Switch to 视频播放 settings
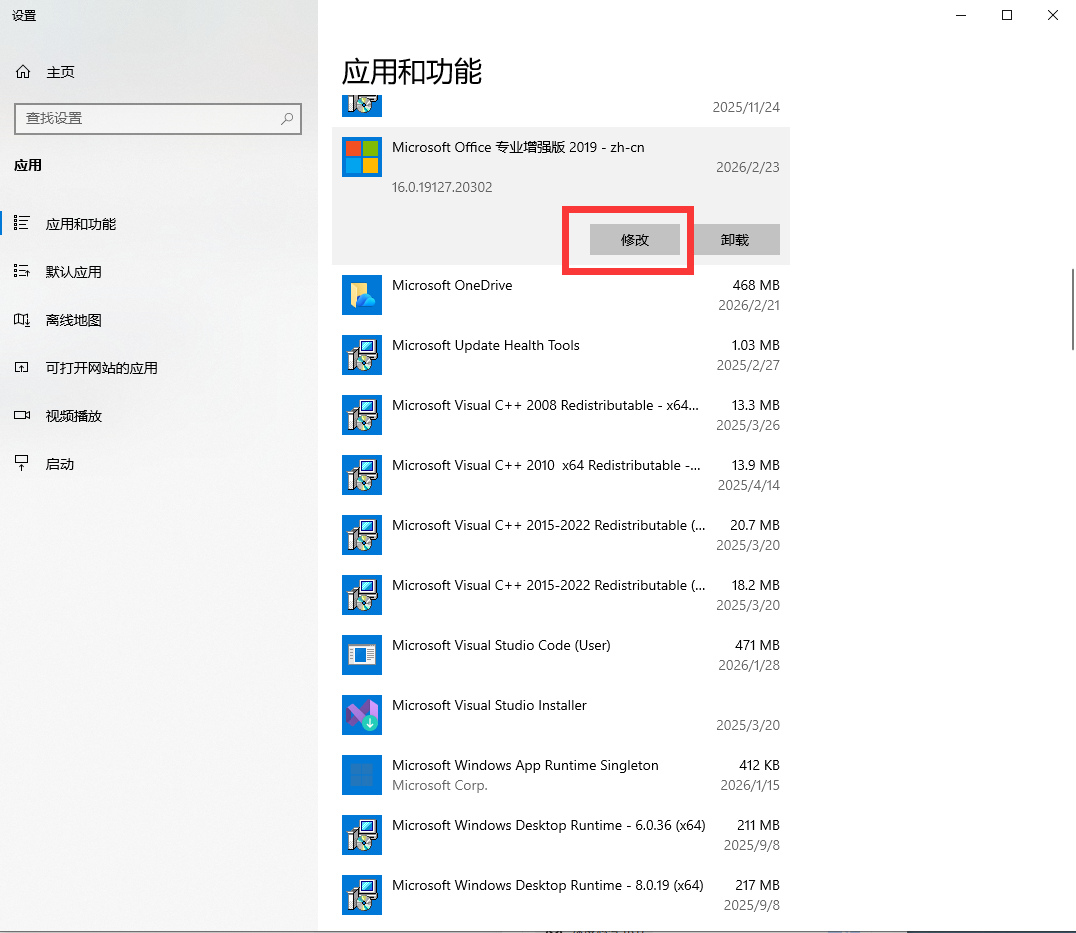The height and width of the screenshot is (933, 1076). point(159,416)
